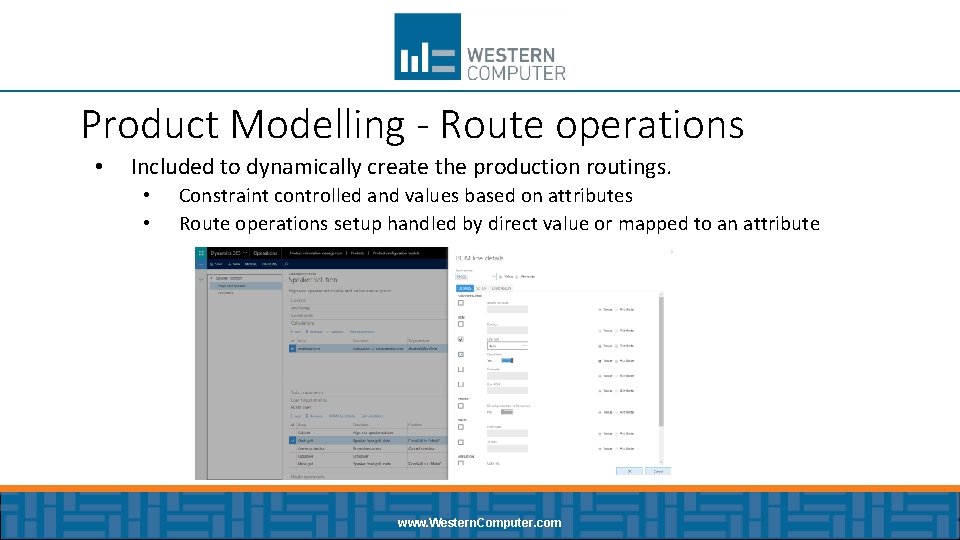Open BOM line details from BOM toolbar
Image resolution: width=960 pixels, height=540 pixels.
pos(342,416)
